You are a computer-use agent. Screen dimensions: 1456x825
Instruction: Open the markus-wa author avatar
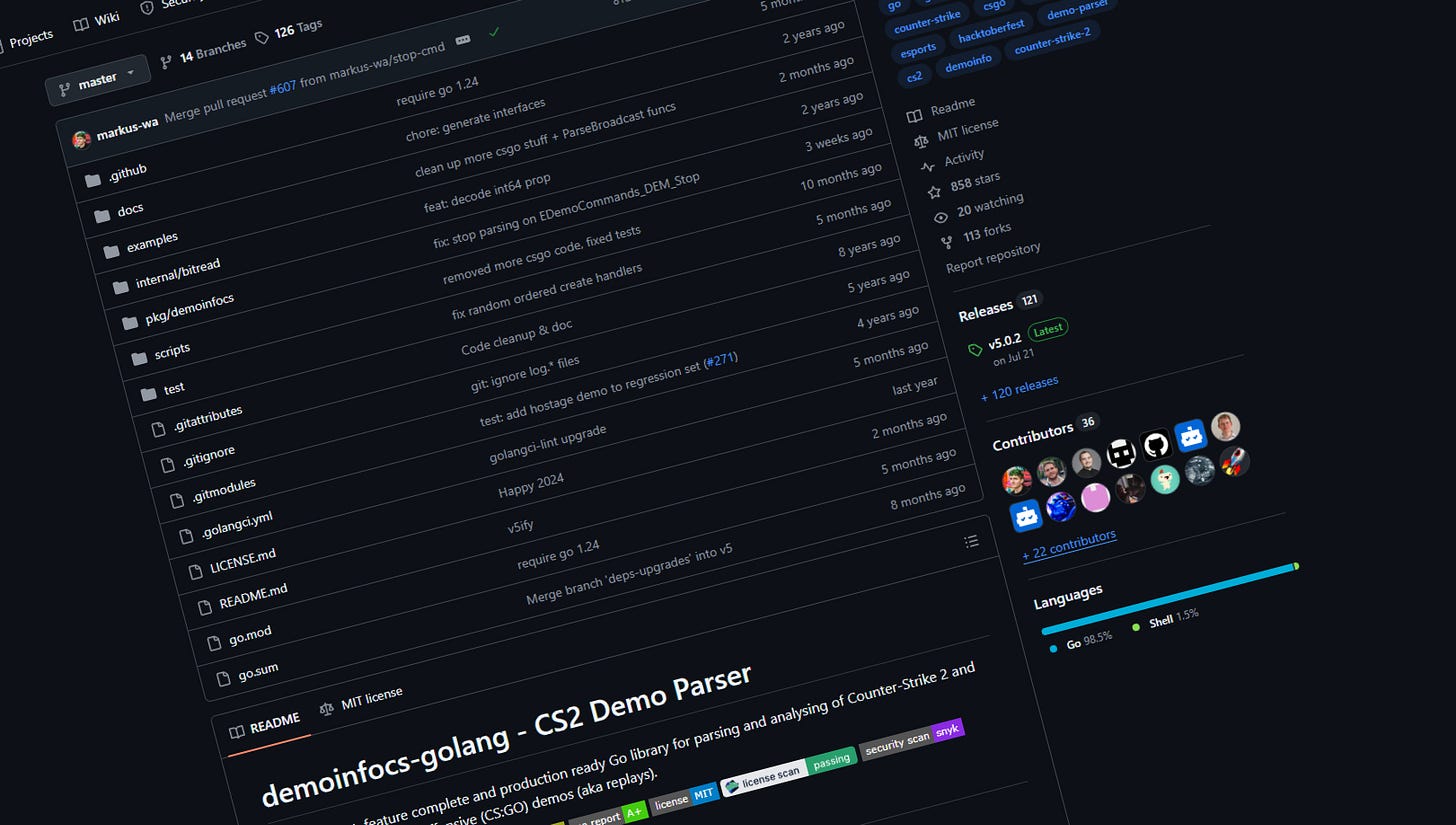pos(82,138)
